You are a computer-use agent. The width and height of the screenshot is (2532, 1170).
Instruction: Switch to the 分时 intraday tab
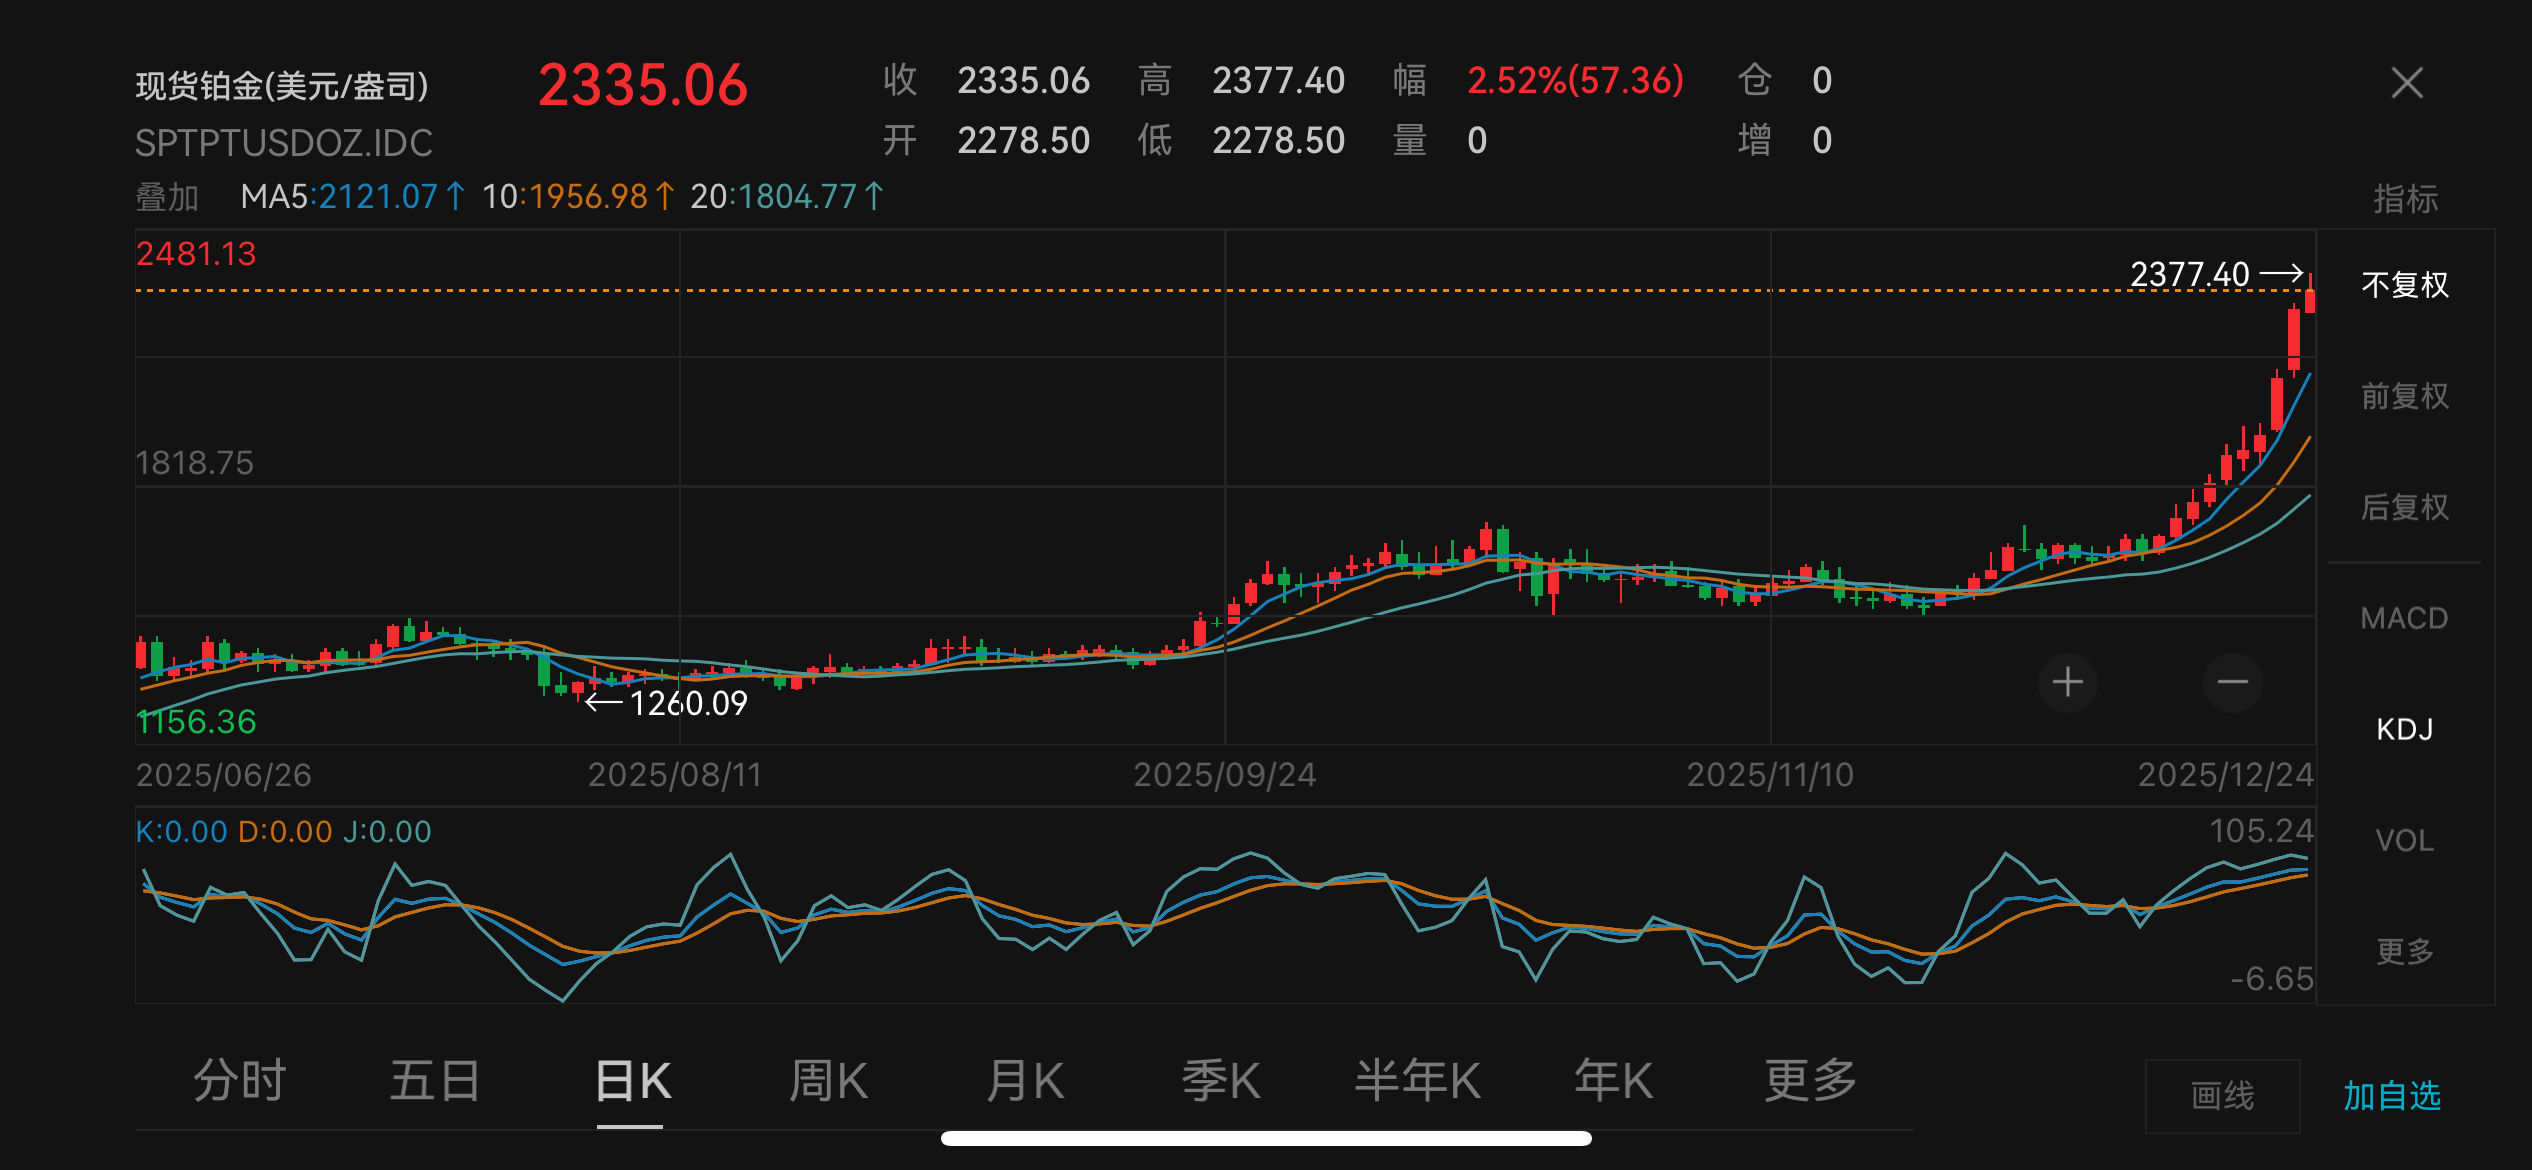tap(237, 1080)
